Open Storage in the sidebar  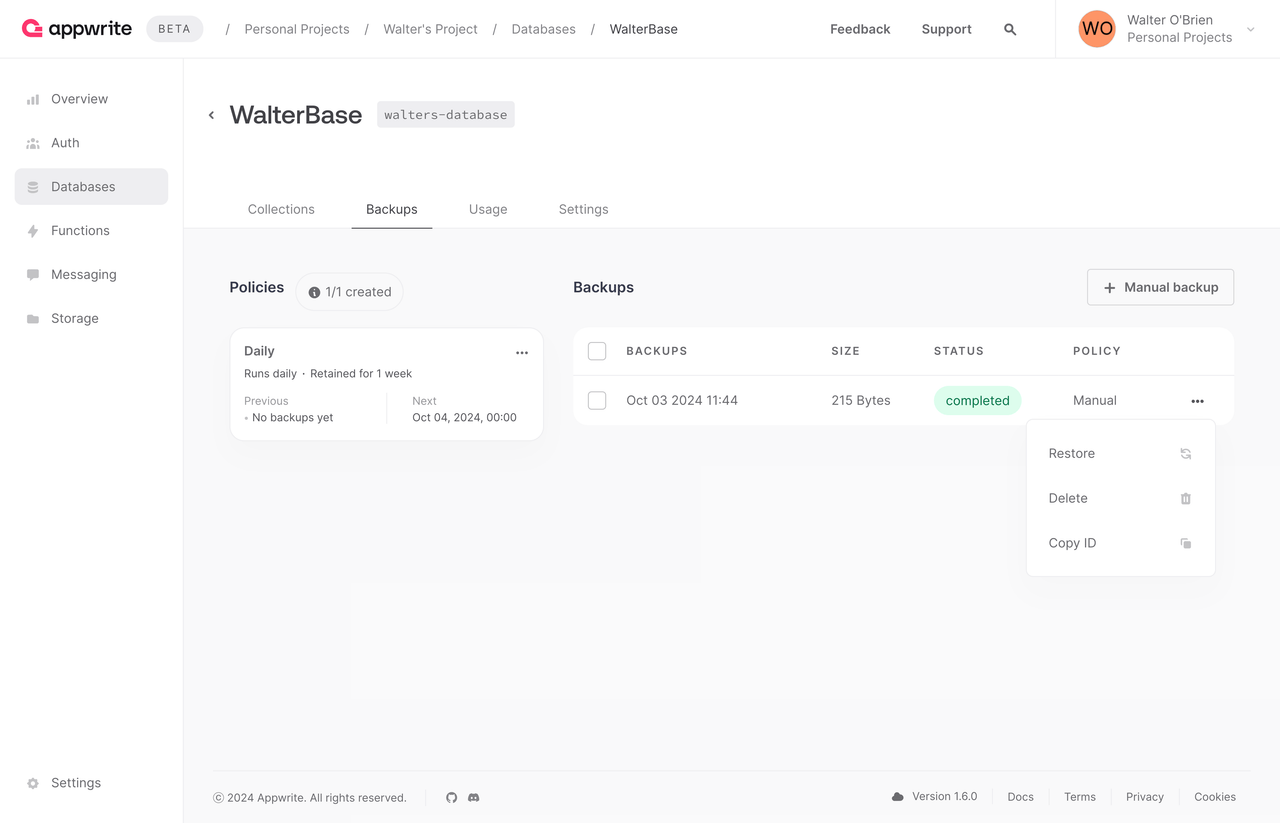click(91, 319)
